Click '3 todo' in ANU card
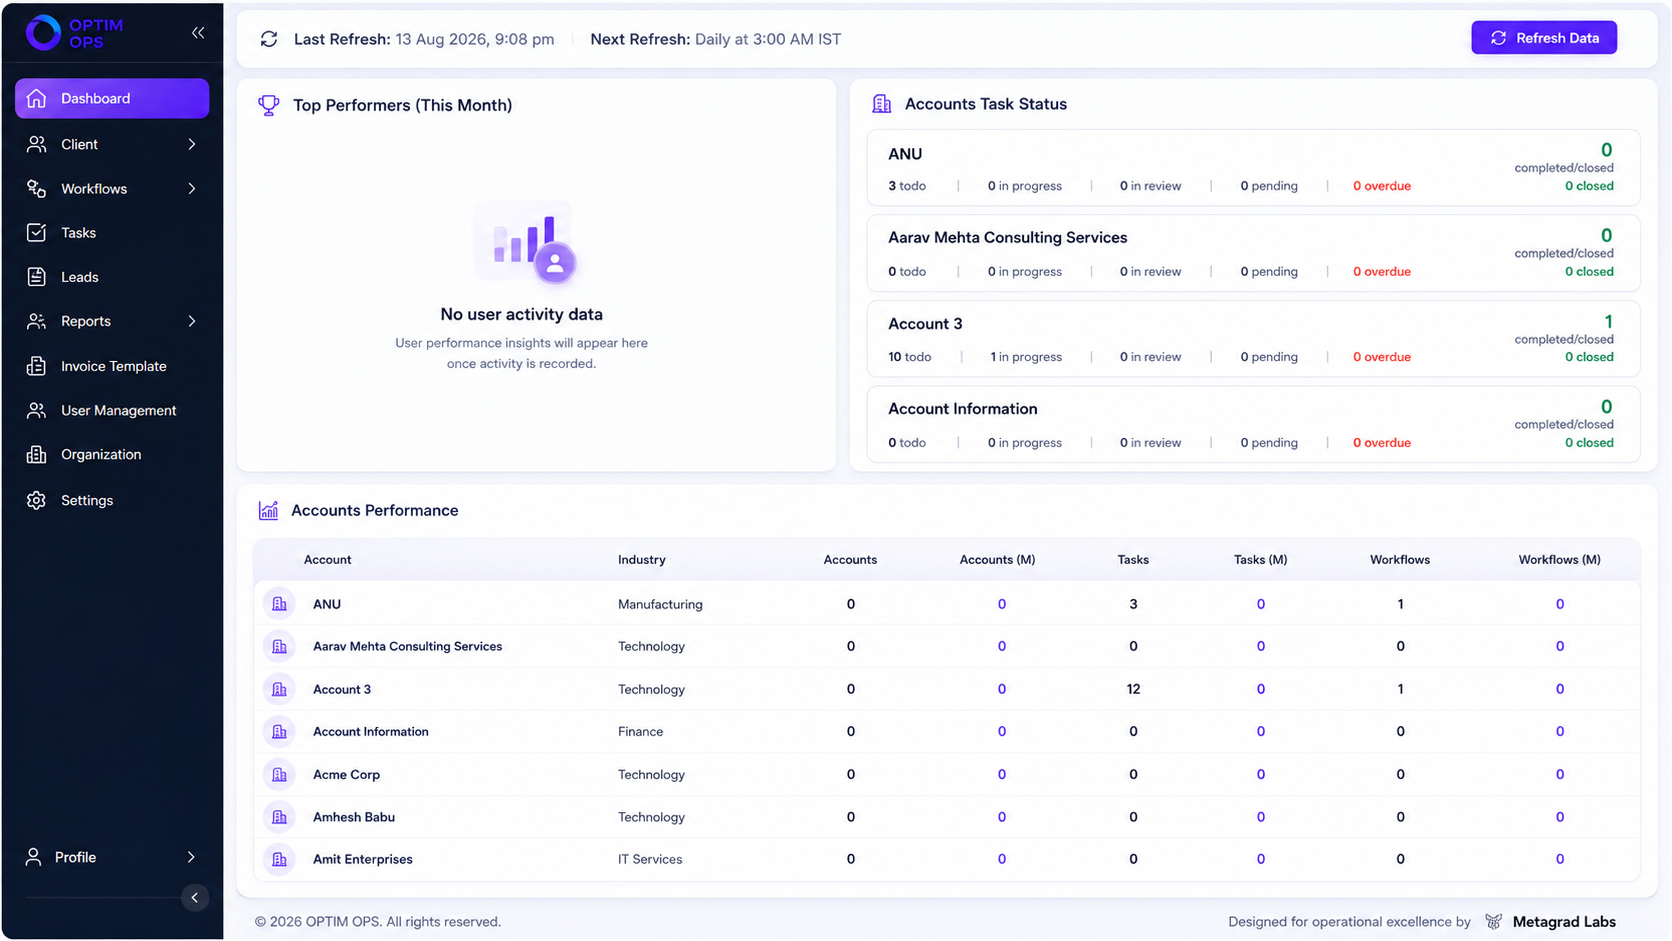The width and height of the screenshot is (1672, 941). tap(907, 186)
